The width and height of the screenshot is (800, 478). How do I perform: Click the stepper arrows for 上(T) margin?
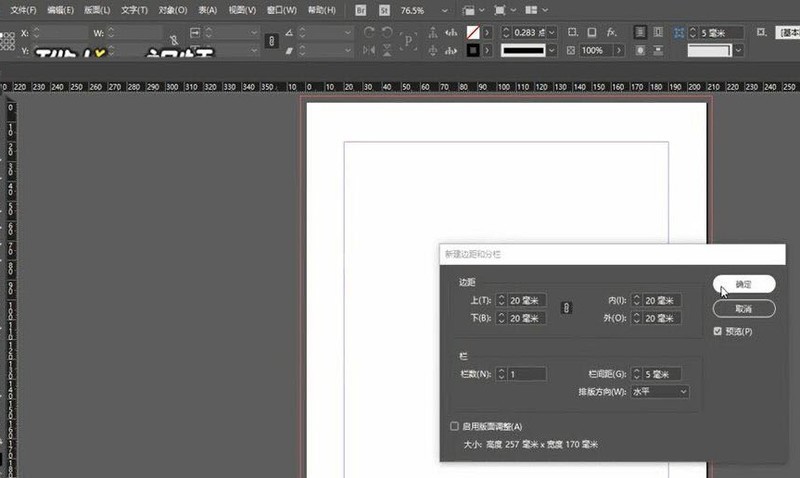coord(501,300)
